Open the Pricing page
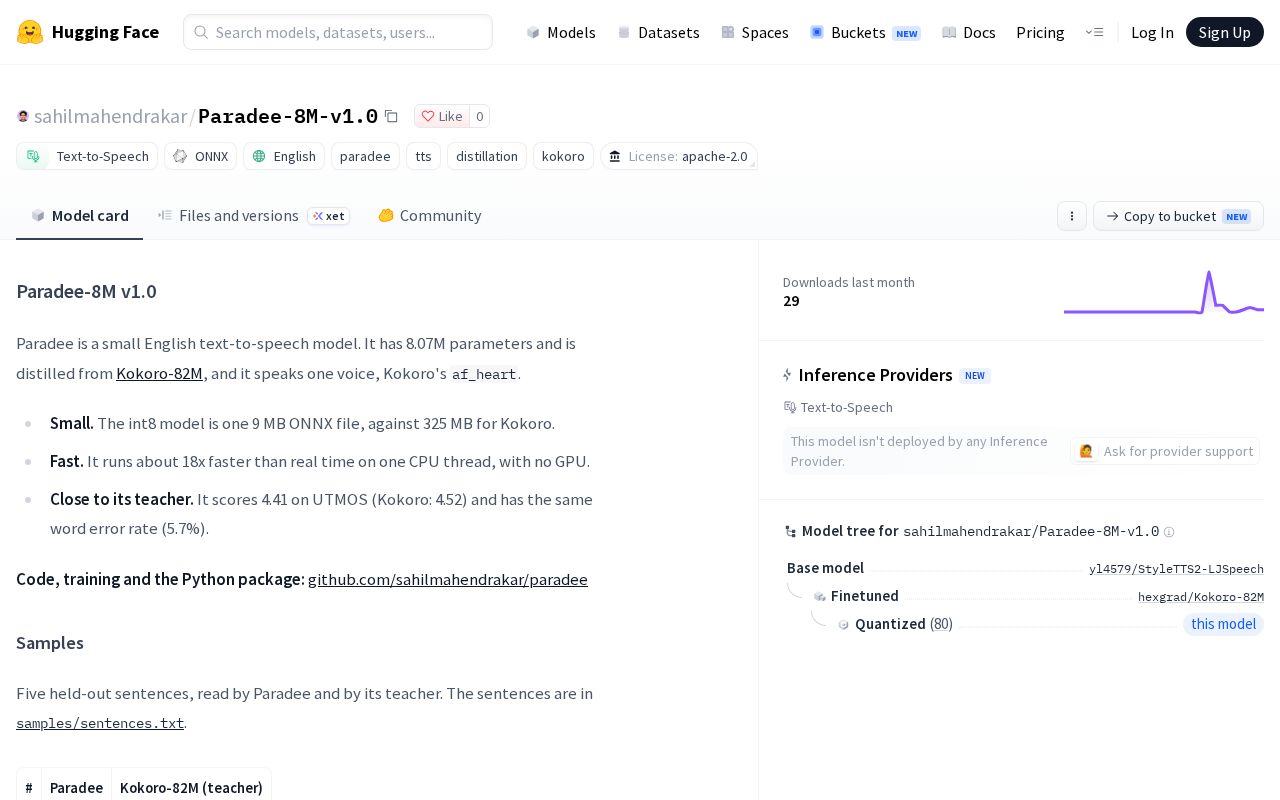The image size is (1280, 800). tap(1040, 32)
